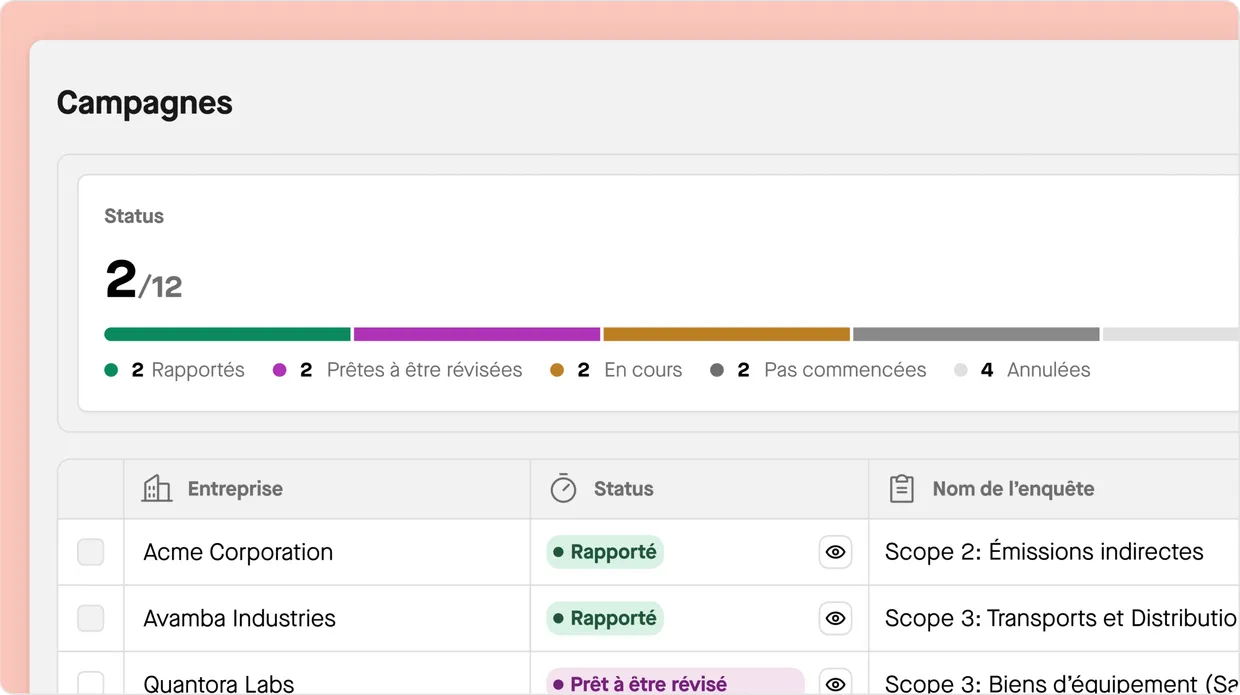The height and width of the screenshot is (695, 1240).
Task: Select the Acme Corporation row checkbox
Action: click(91, 552)
